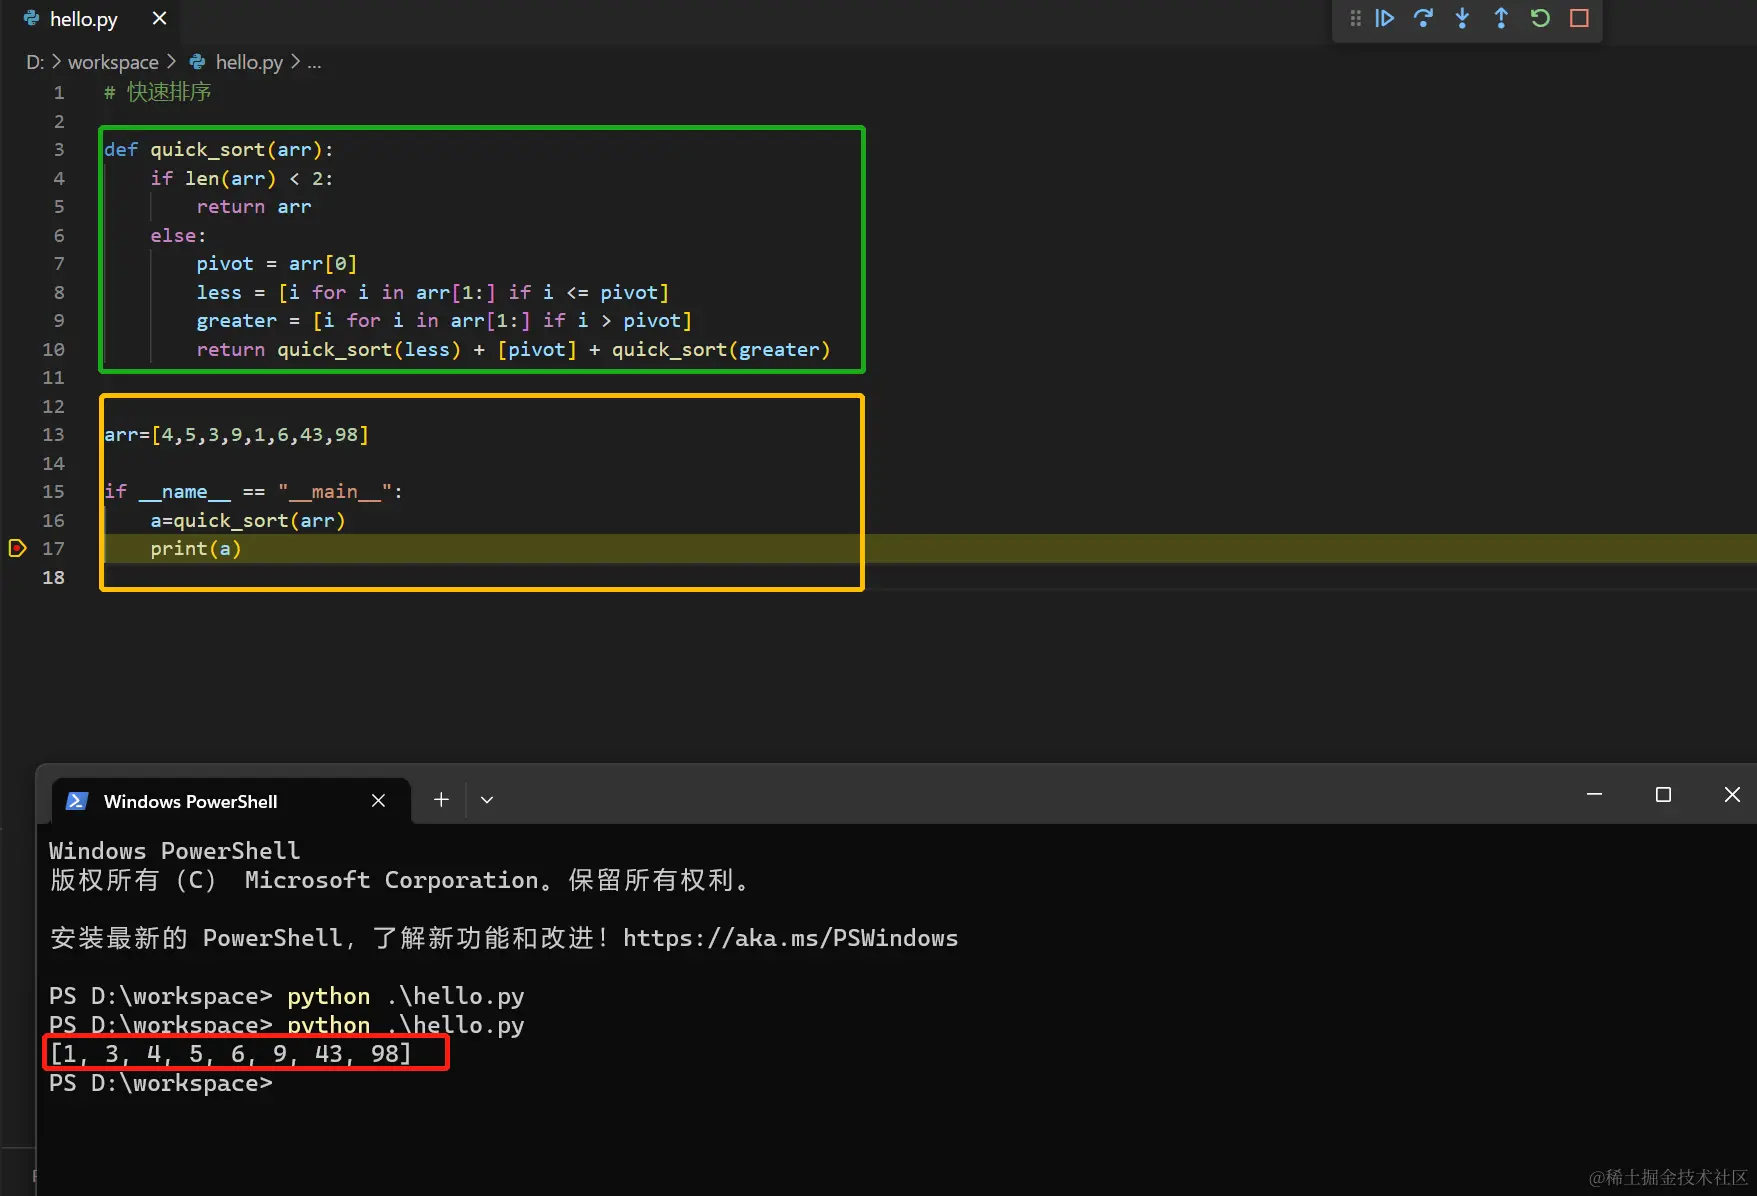Open the workspace breadcrumb folder
Screen dimensions: 1757x1196
click(113, 62)
